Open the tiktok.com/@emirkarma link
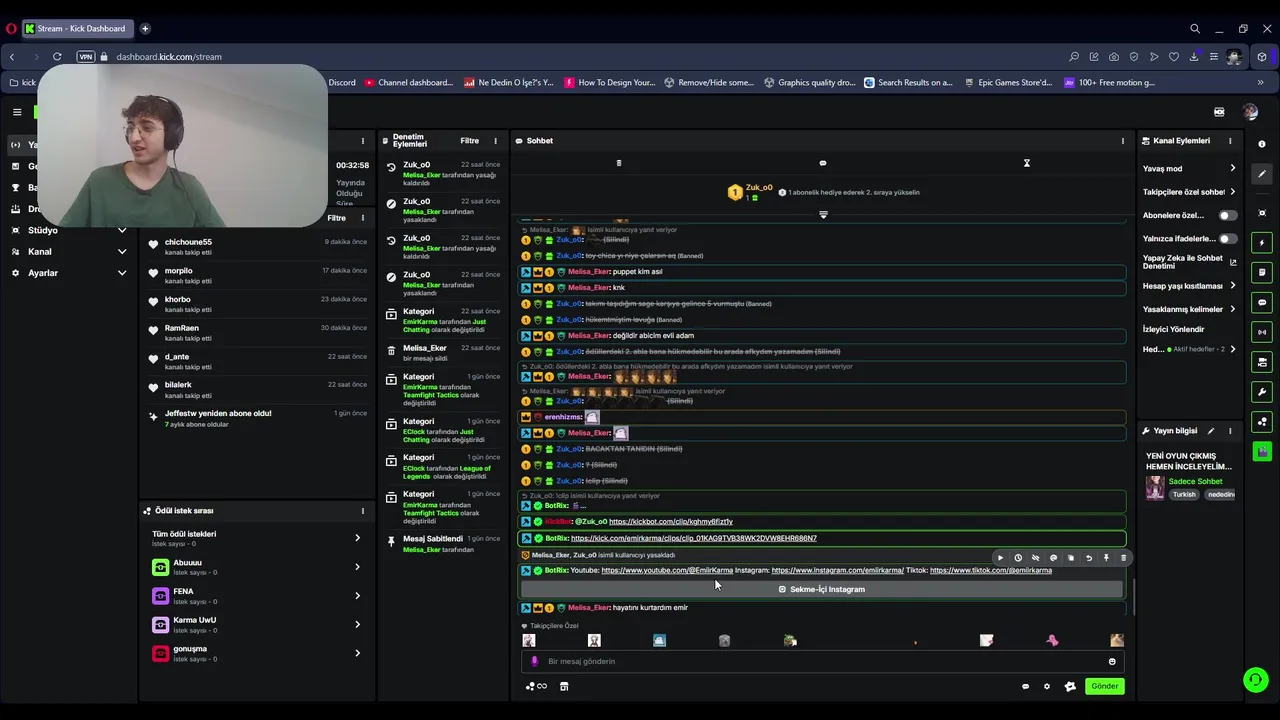 (x=991, y=570)
